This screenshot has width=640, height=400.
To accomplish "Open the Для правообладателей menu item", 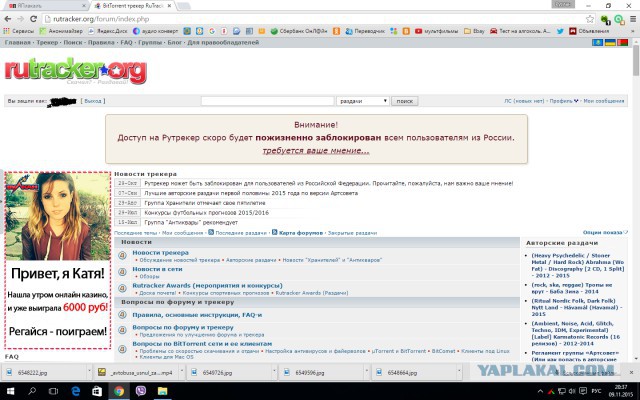I will 223,42.
